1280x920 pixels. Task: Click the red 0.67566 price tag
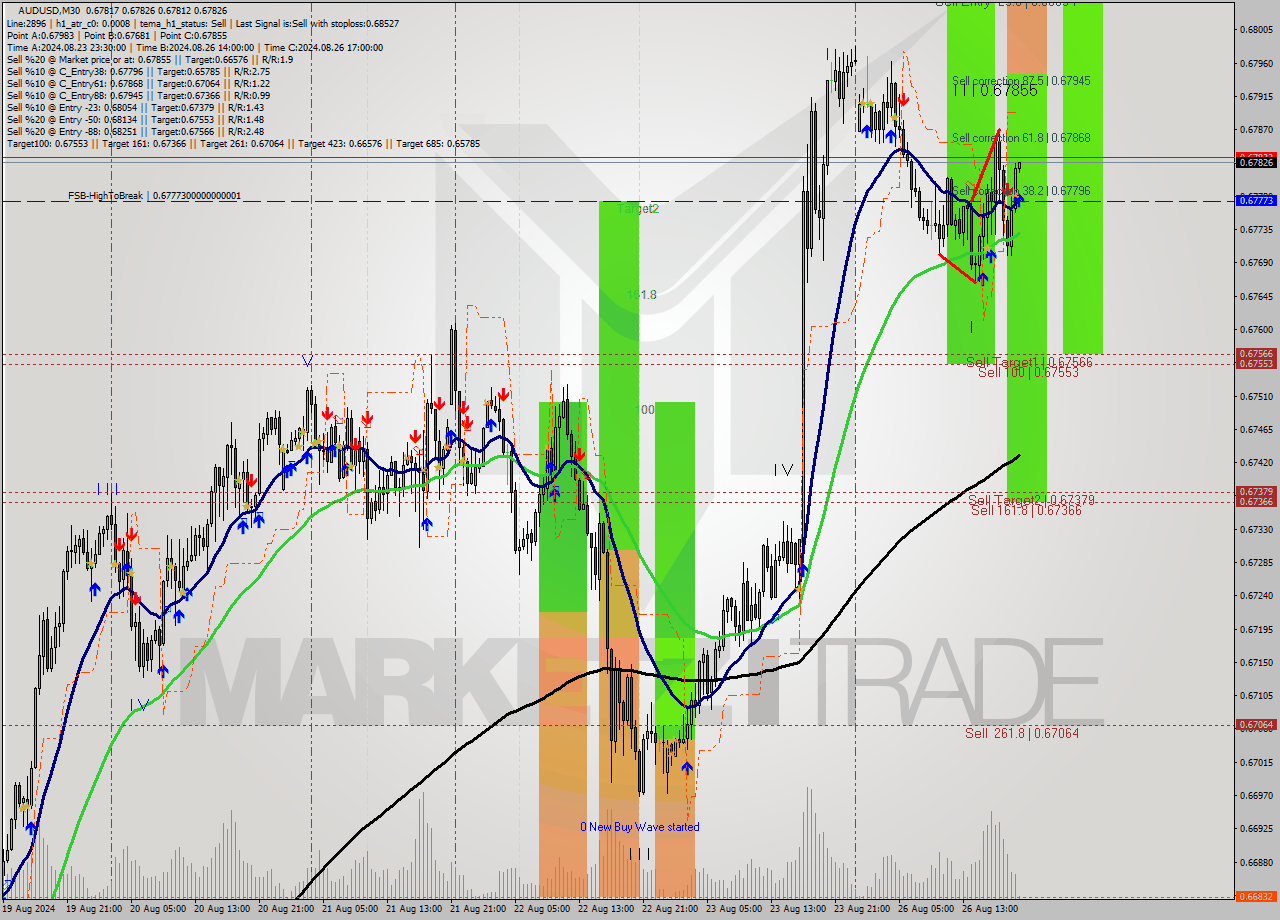click(x=1256, y=353)
